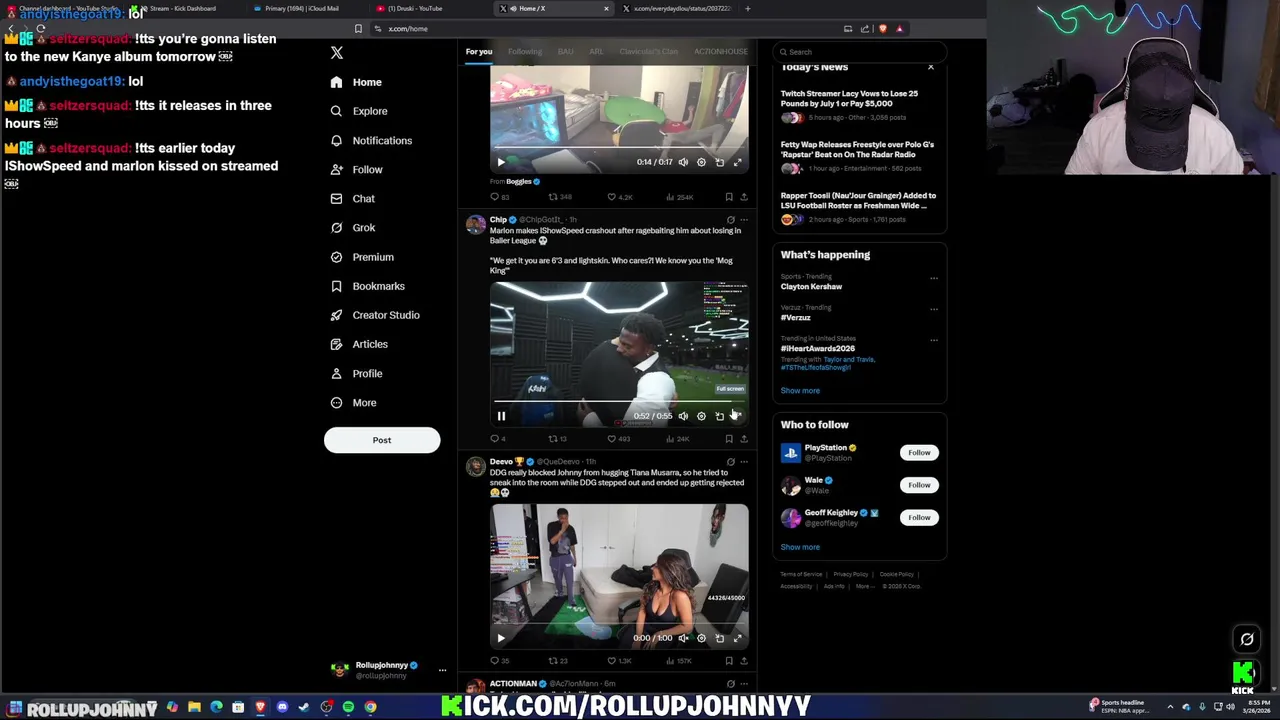The height and width of the screenshot is (720, 1280).
Task: Open the Follow item in the sidebar menu
Action: (356, 170)
